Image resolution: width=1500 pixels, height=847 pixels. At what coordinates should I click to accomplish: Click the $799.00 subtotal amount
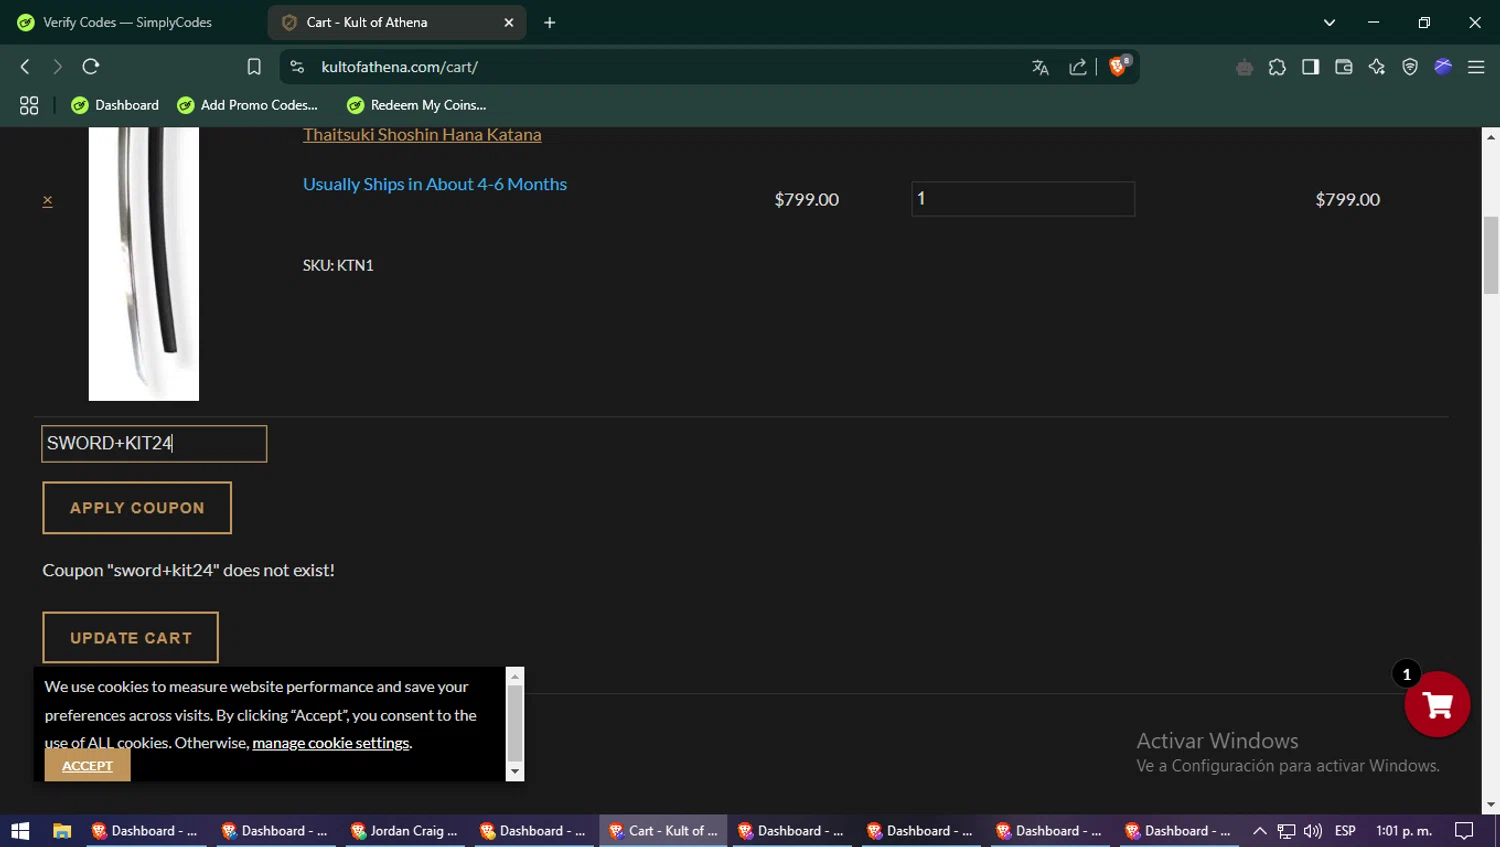[1347, 200]
